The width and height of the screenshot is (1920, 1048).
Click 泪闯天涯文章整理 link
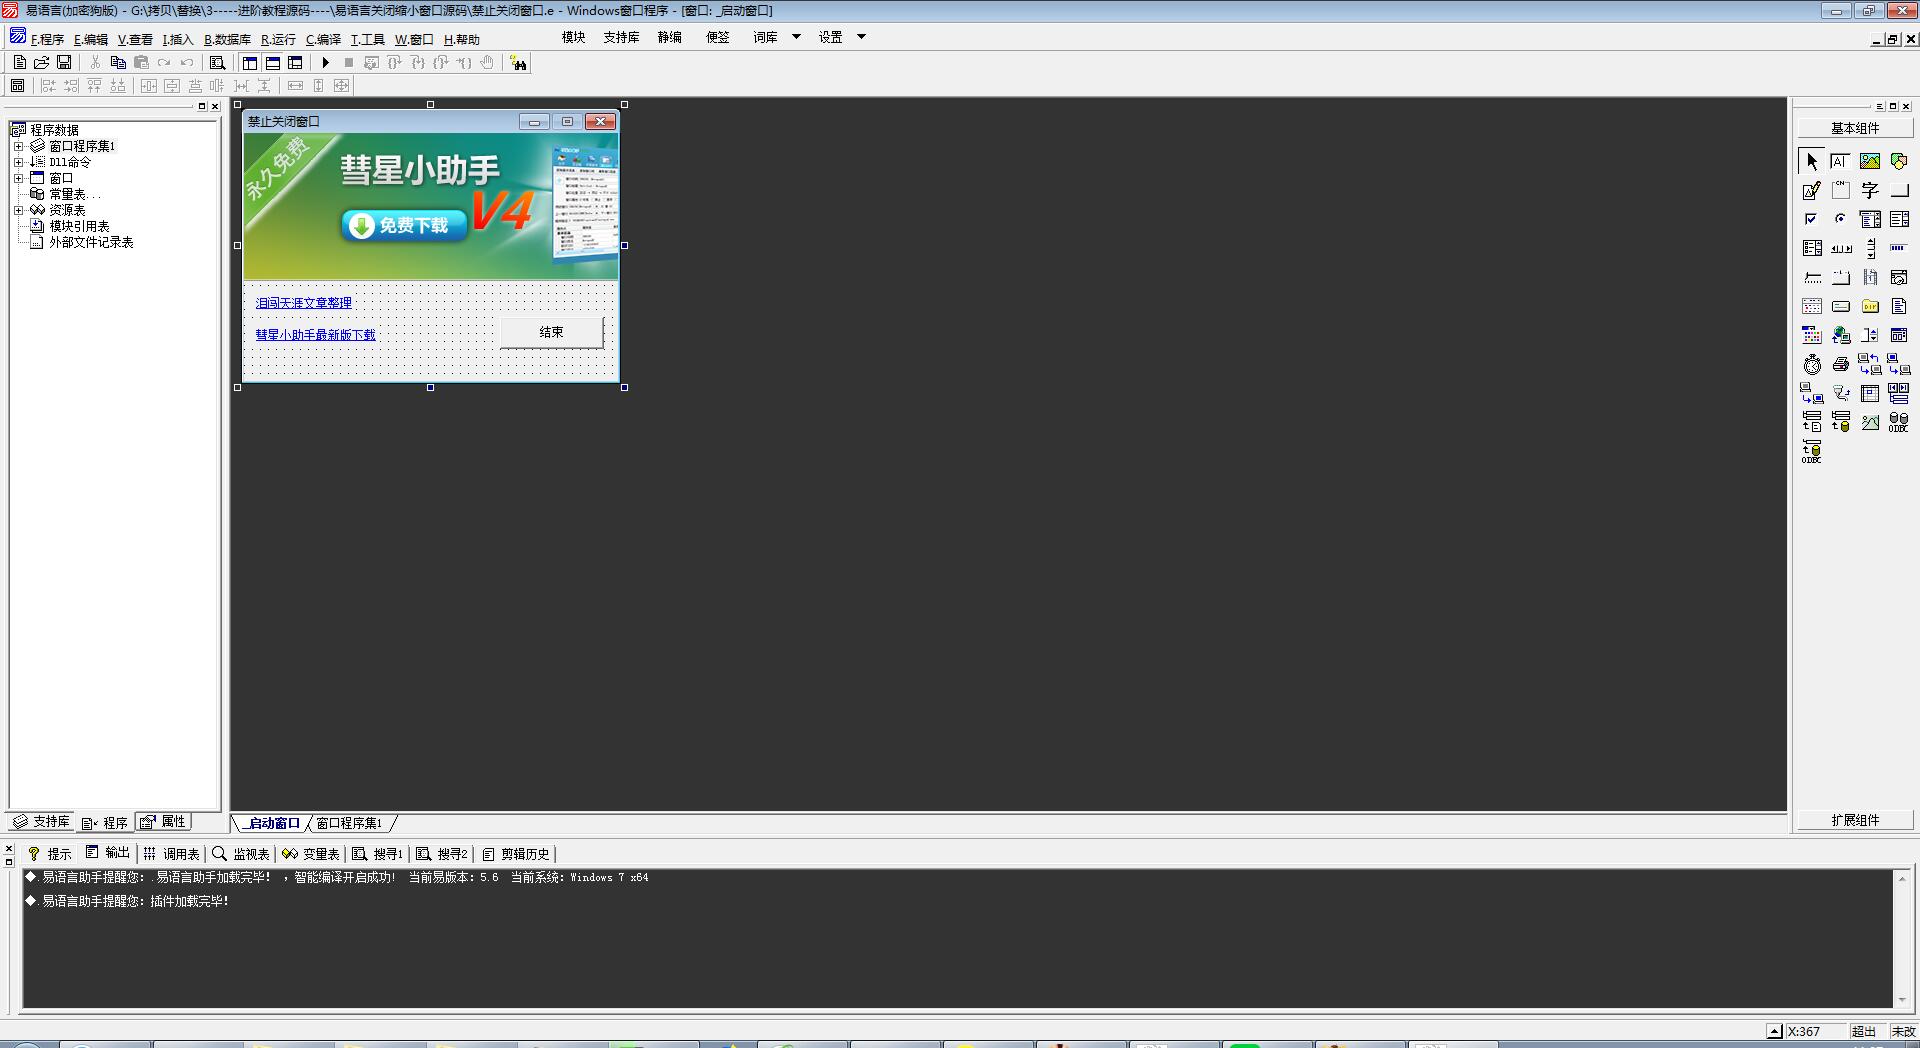point(303,303)
